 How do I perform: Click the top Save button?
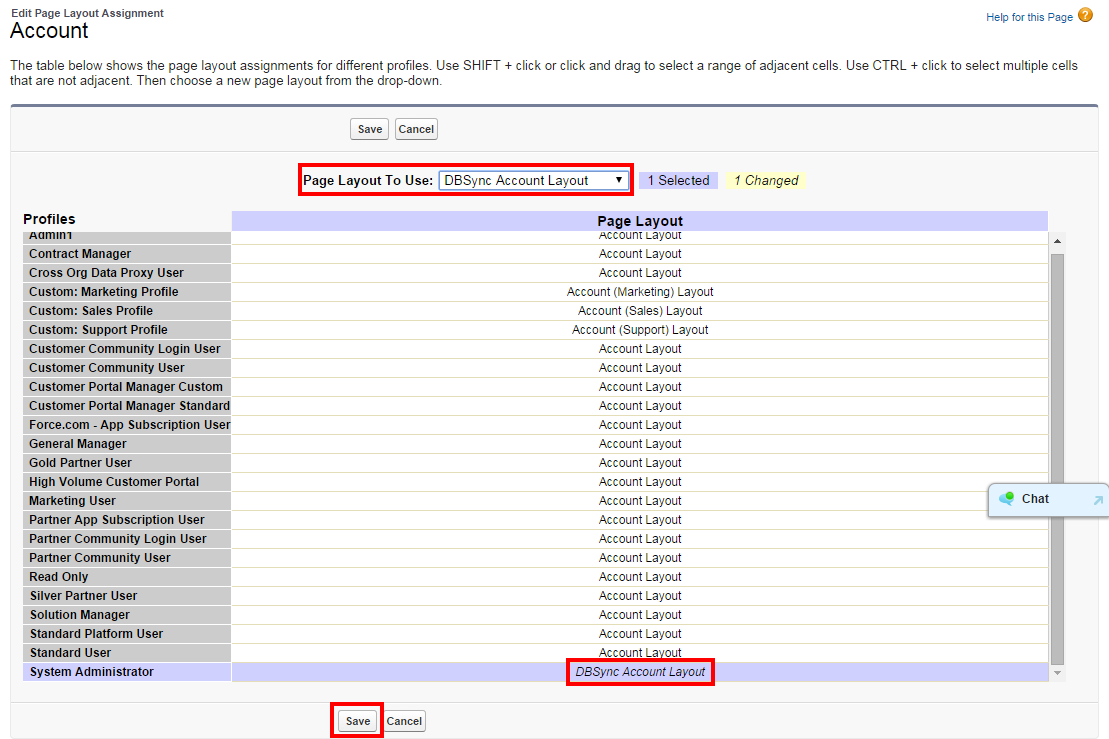pos(370,129)
